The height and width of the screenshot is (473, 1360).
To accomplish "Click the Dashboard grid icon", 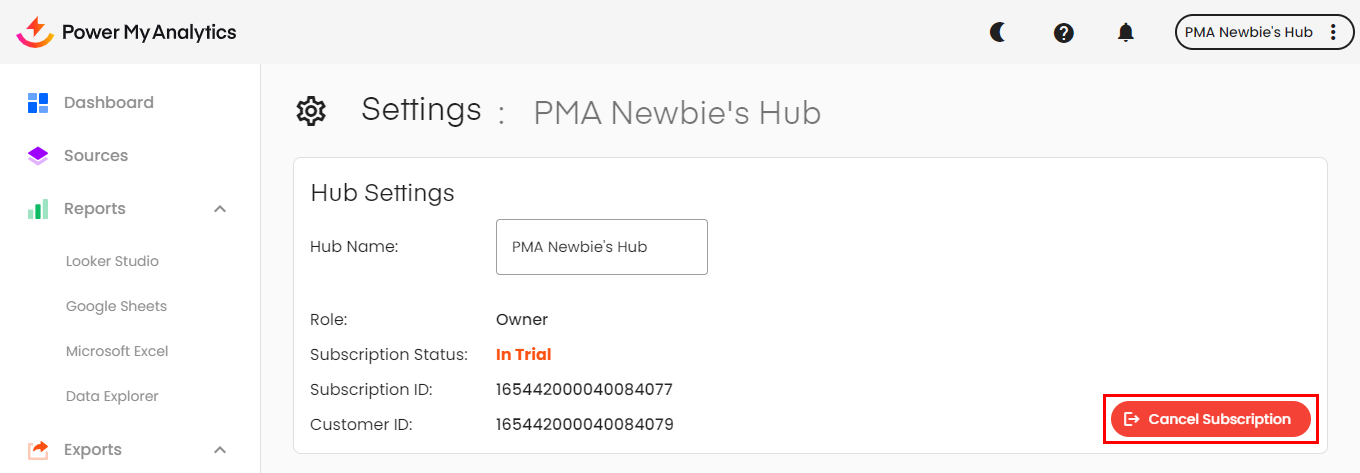I will point(38,102).
